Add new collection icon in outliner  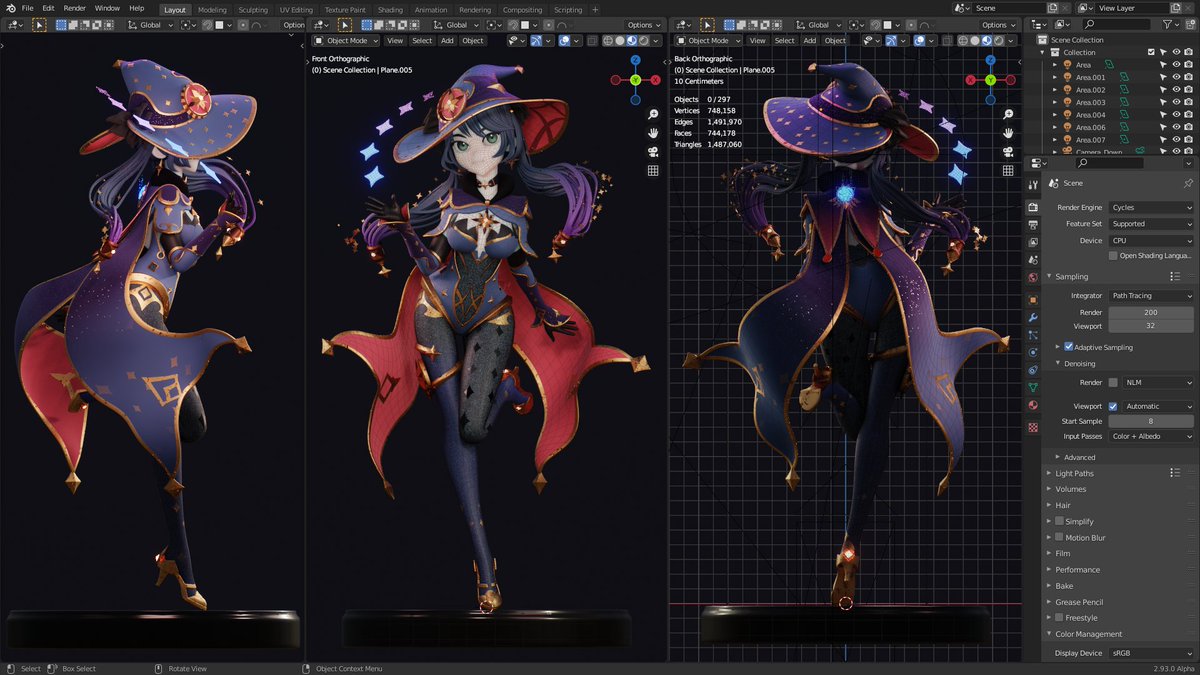coord(1188,24)
